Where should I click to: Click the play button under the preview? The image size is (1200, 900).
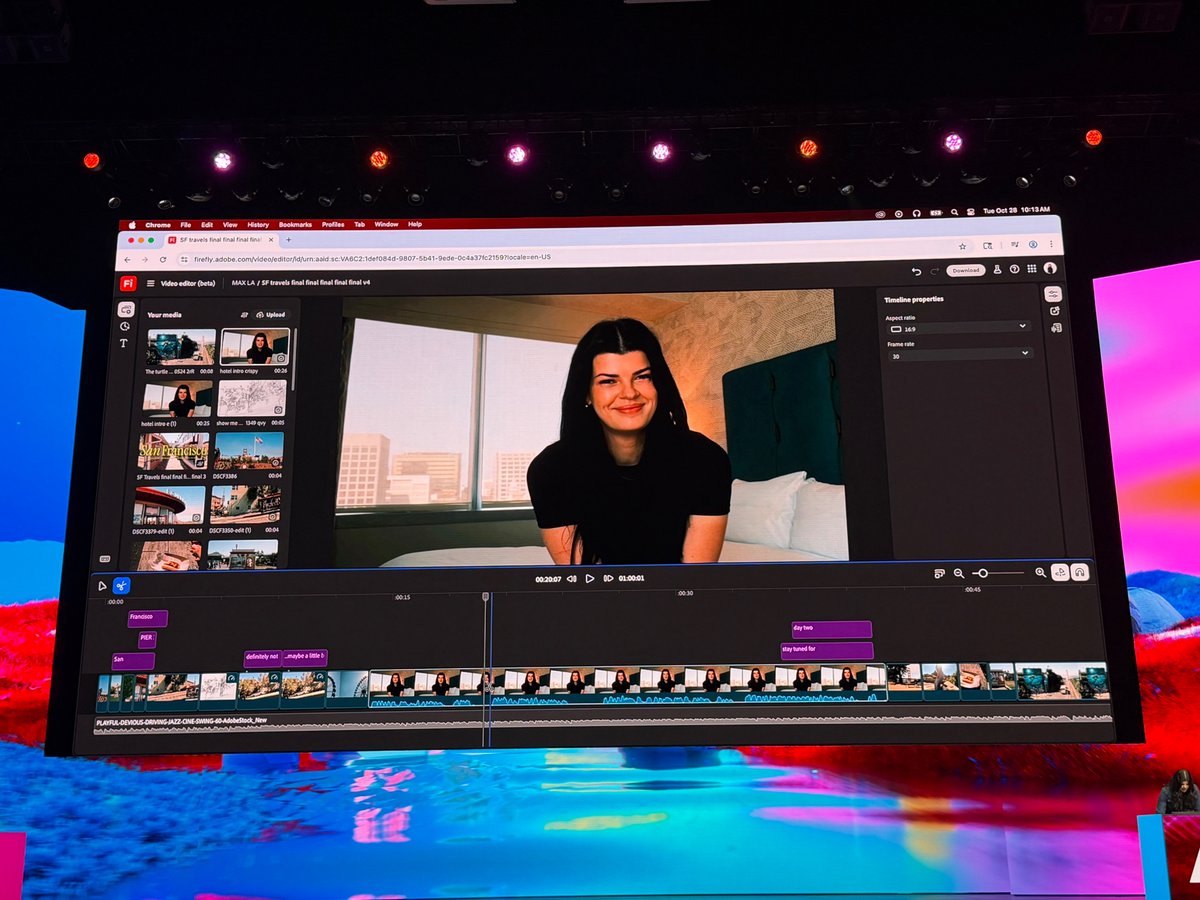click(x=590, y=578)
